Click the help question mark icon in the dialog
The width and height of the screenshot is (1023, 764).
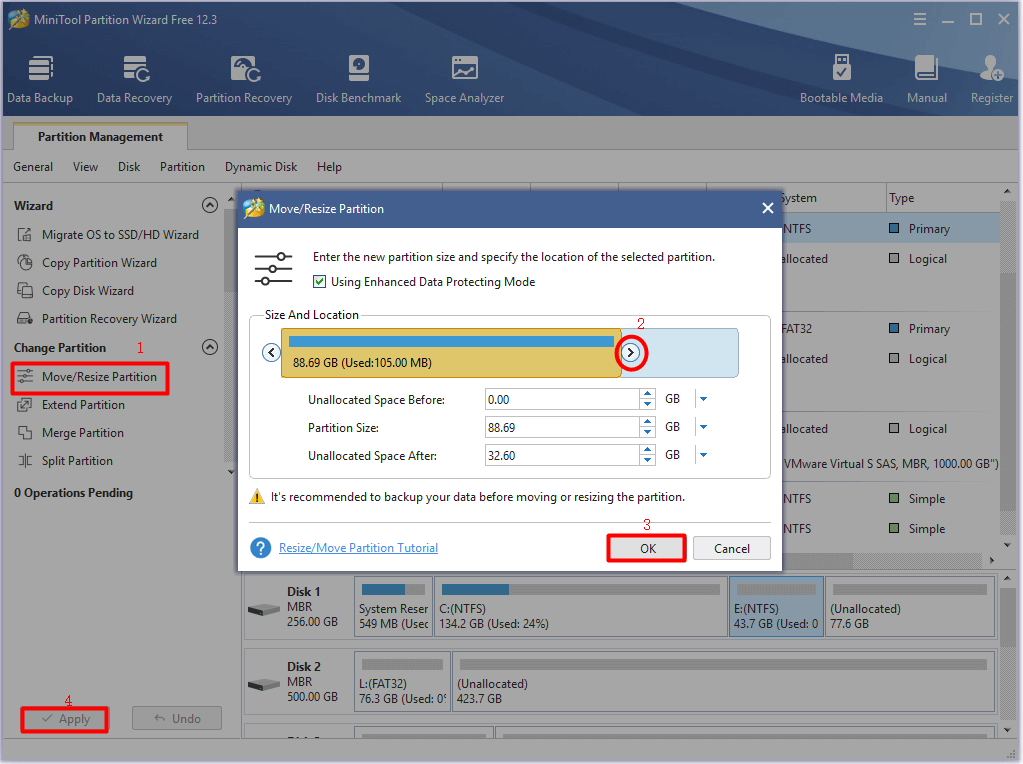[260, 548]
